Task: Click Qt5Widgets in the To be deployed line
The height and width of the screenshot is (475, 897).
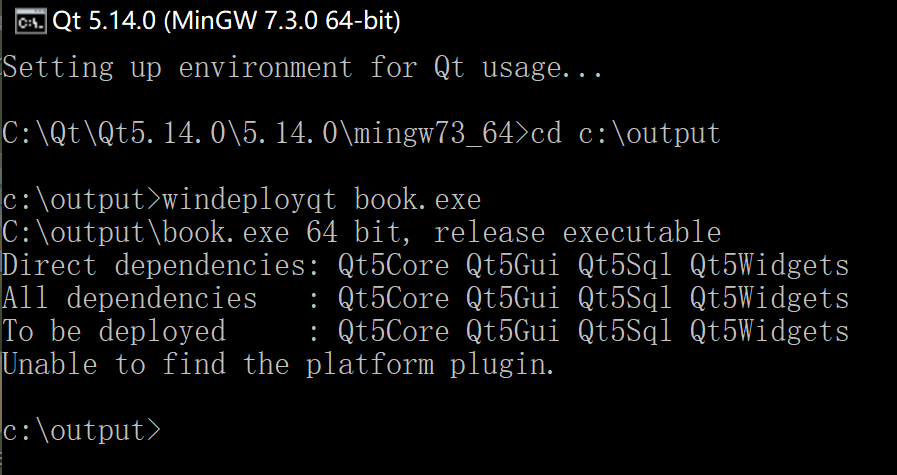Action: [x=769, y=332]
